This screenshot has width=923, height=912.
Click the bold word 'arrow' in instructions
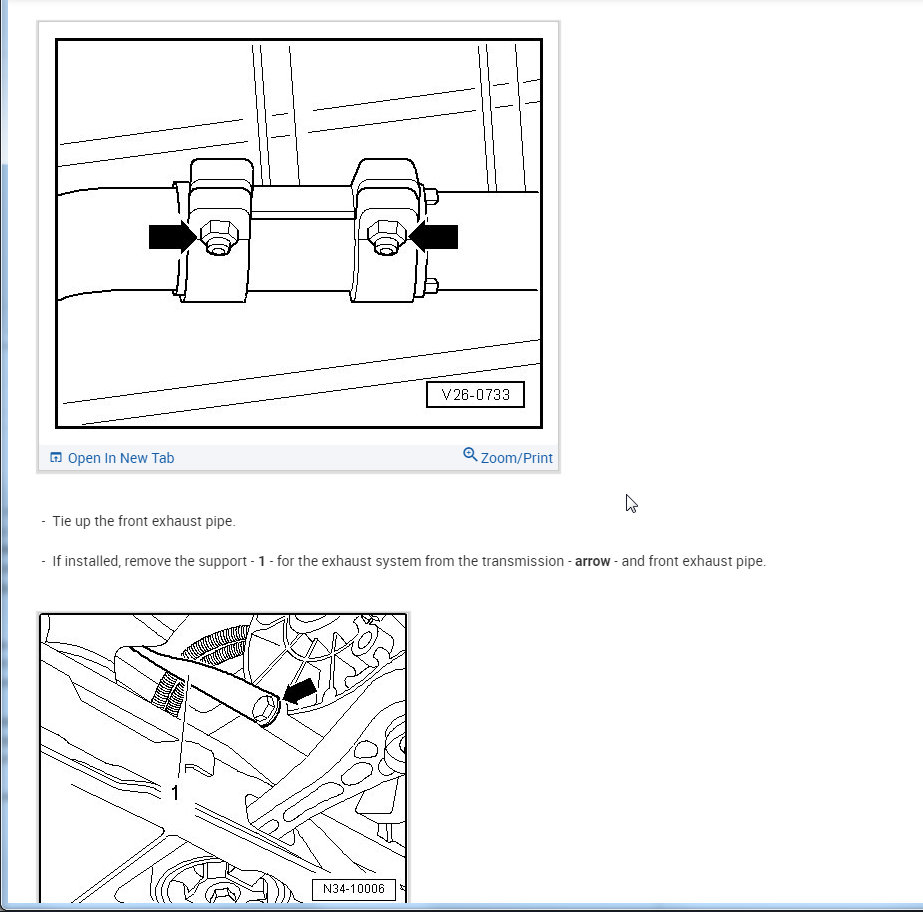592,561
